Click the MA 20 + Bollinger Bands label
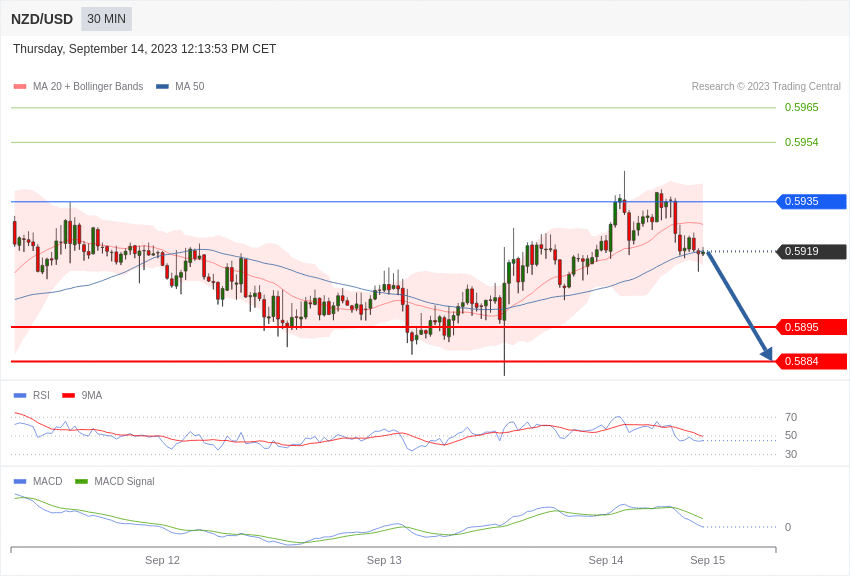This screenshot has width=850, height=576. pyautogui.click(x=88, y=86)
